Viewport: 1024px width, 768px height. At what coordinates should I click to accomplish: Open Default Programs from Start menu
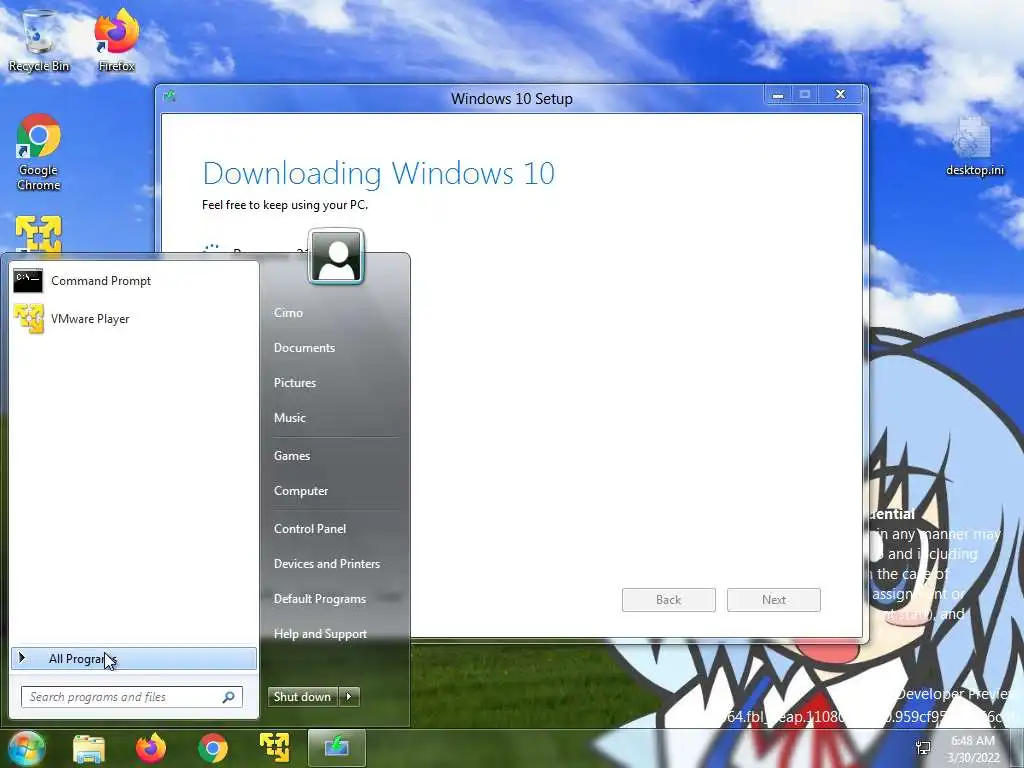(319, 599)
